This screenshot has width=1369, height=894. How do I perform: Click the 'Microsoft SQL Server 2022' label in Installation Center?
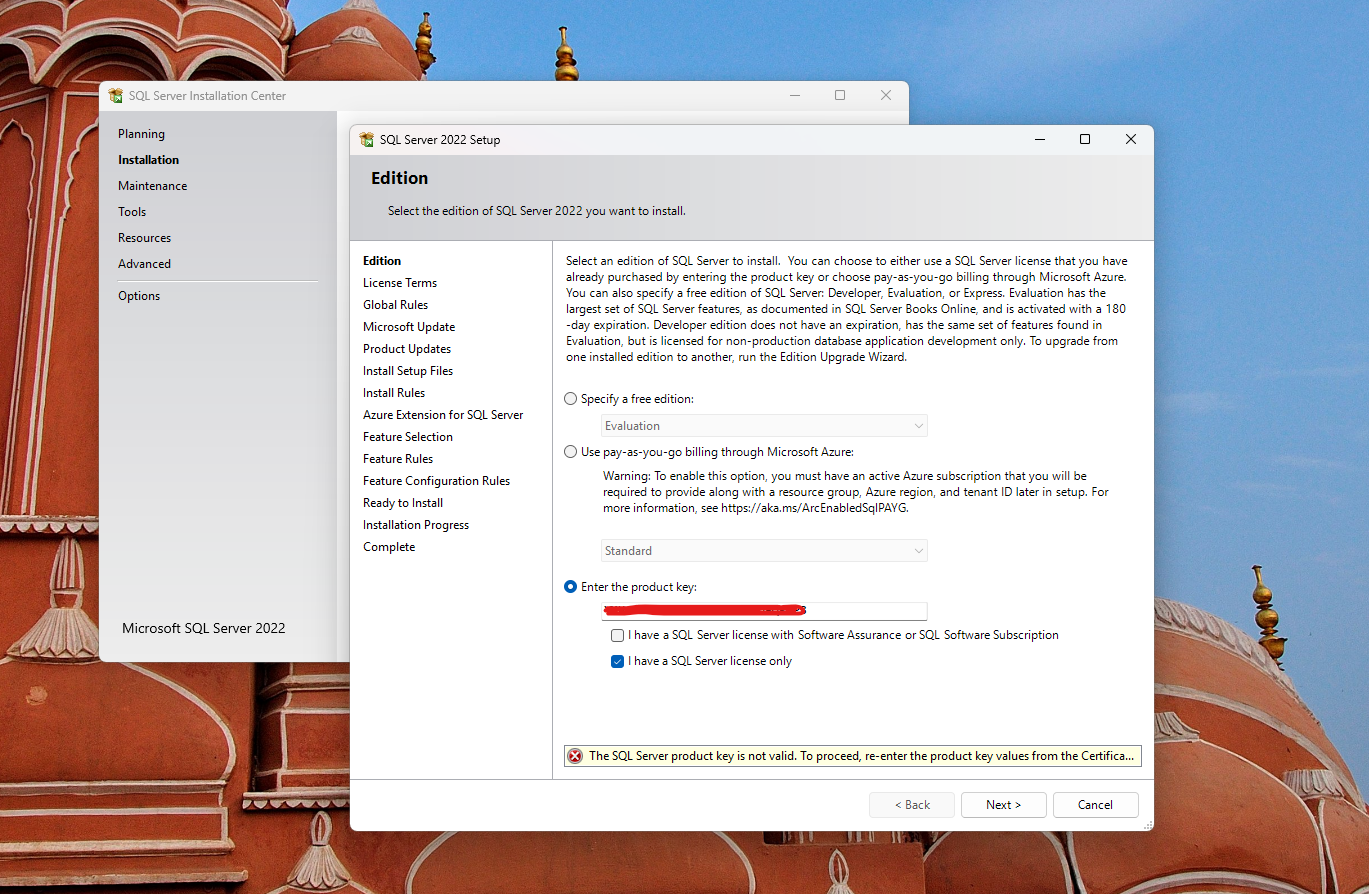click(x=204, y=628)
